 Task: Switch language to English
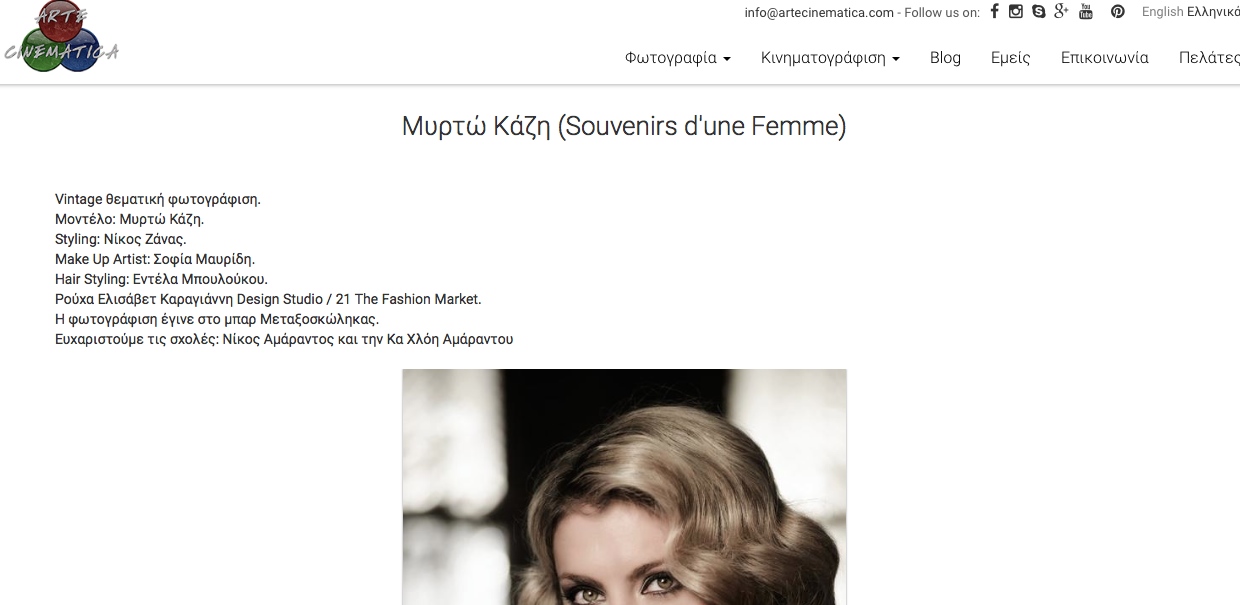(x=1162, y=12)
